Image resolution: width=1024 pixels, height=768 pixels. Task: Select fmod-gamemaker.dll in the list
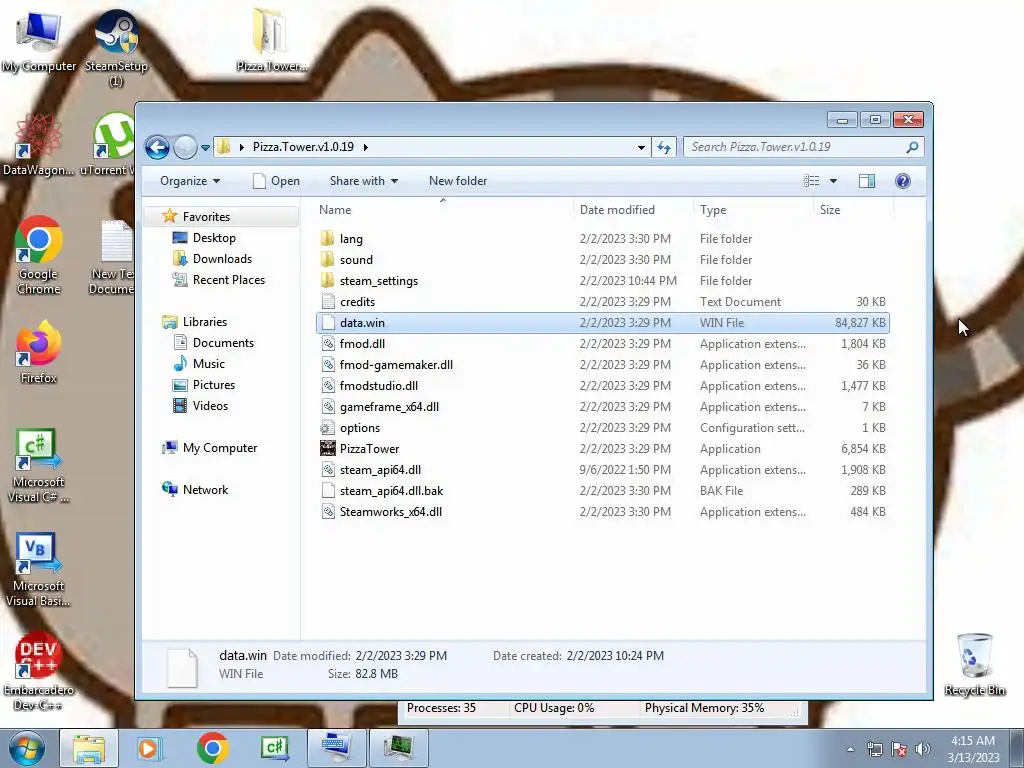[x=602, y=364]
